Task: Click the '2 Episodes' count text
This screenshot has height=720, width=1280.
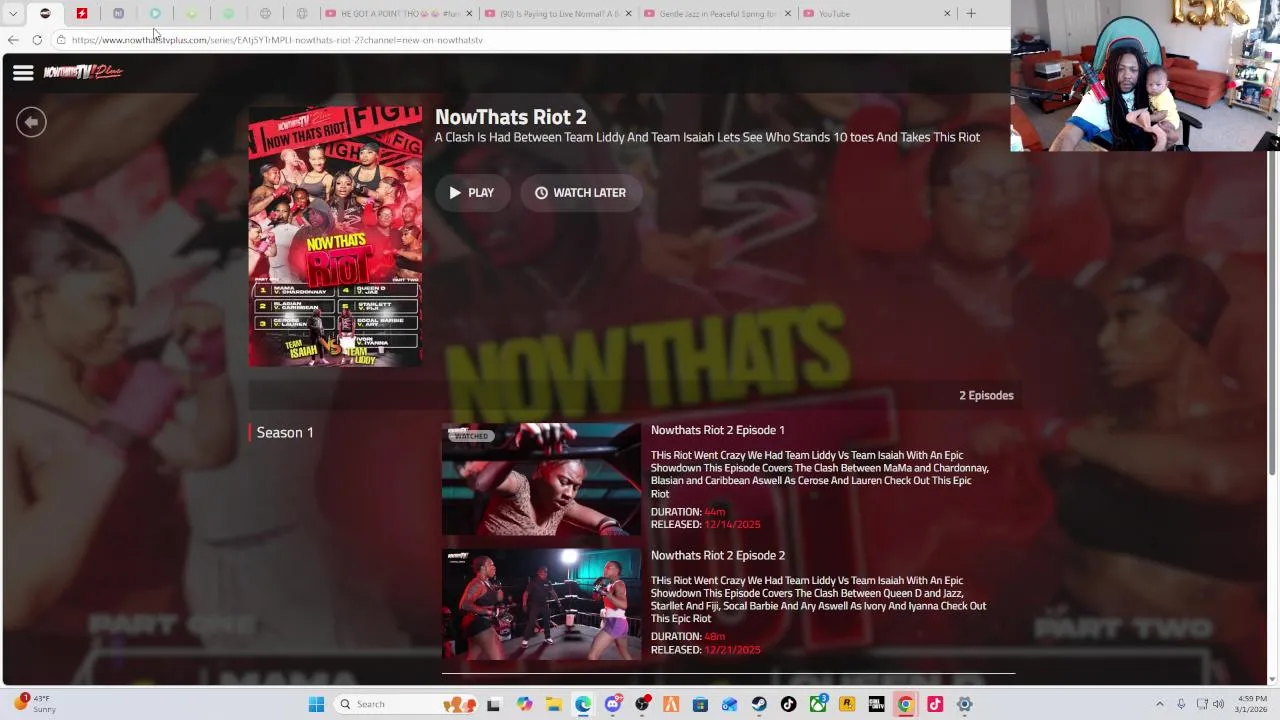Action: [x=986, y=395]
